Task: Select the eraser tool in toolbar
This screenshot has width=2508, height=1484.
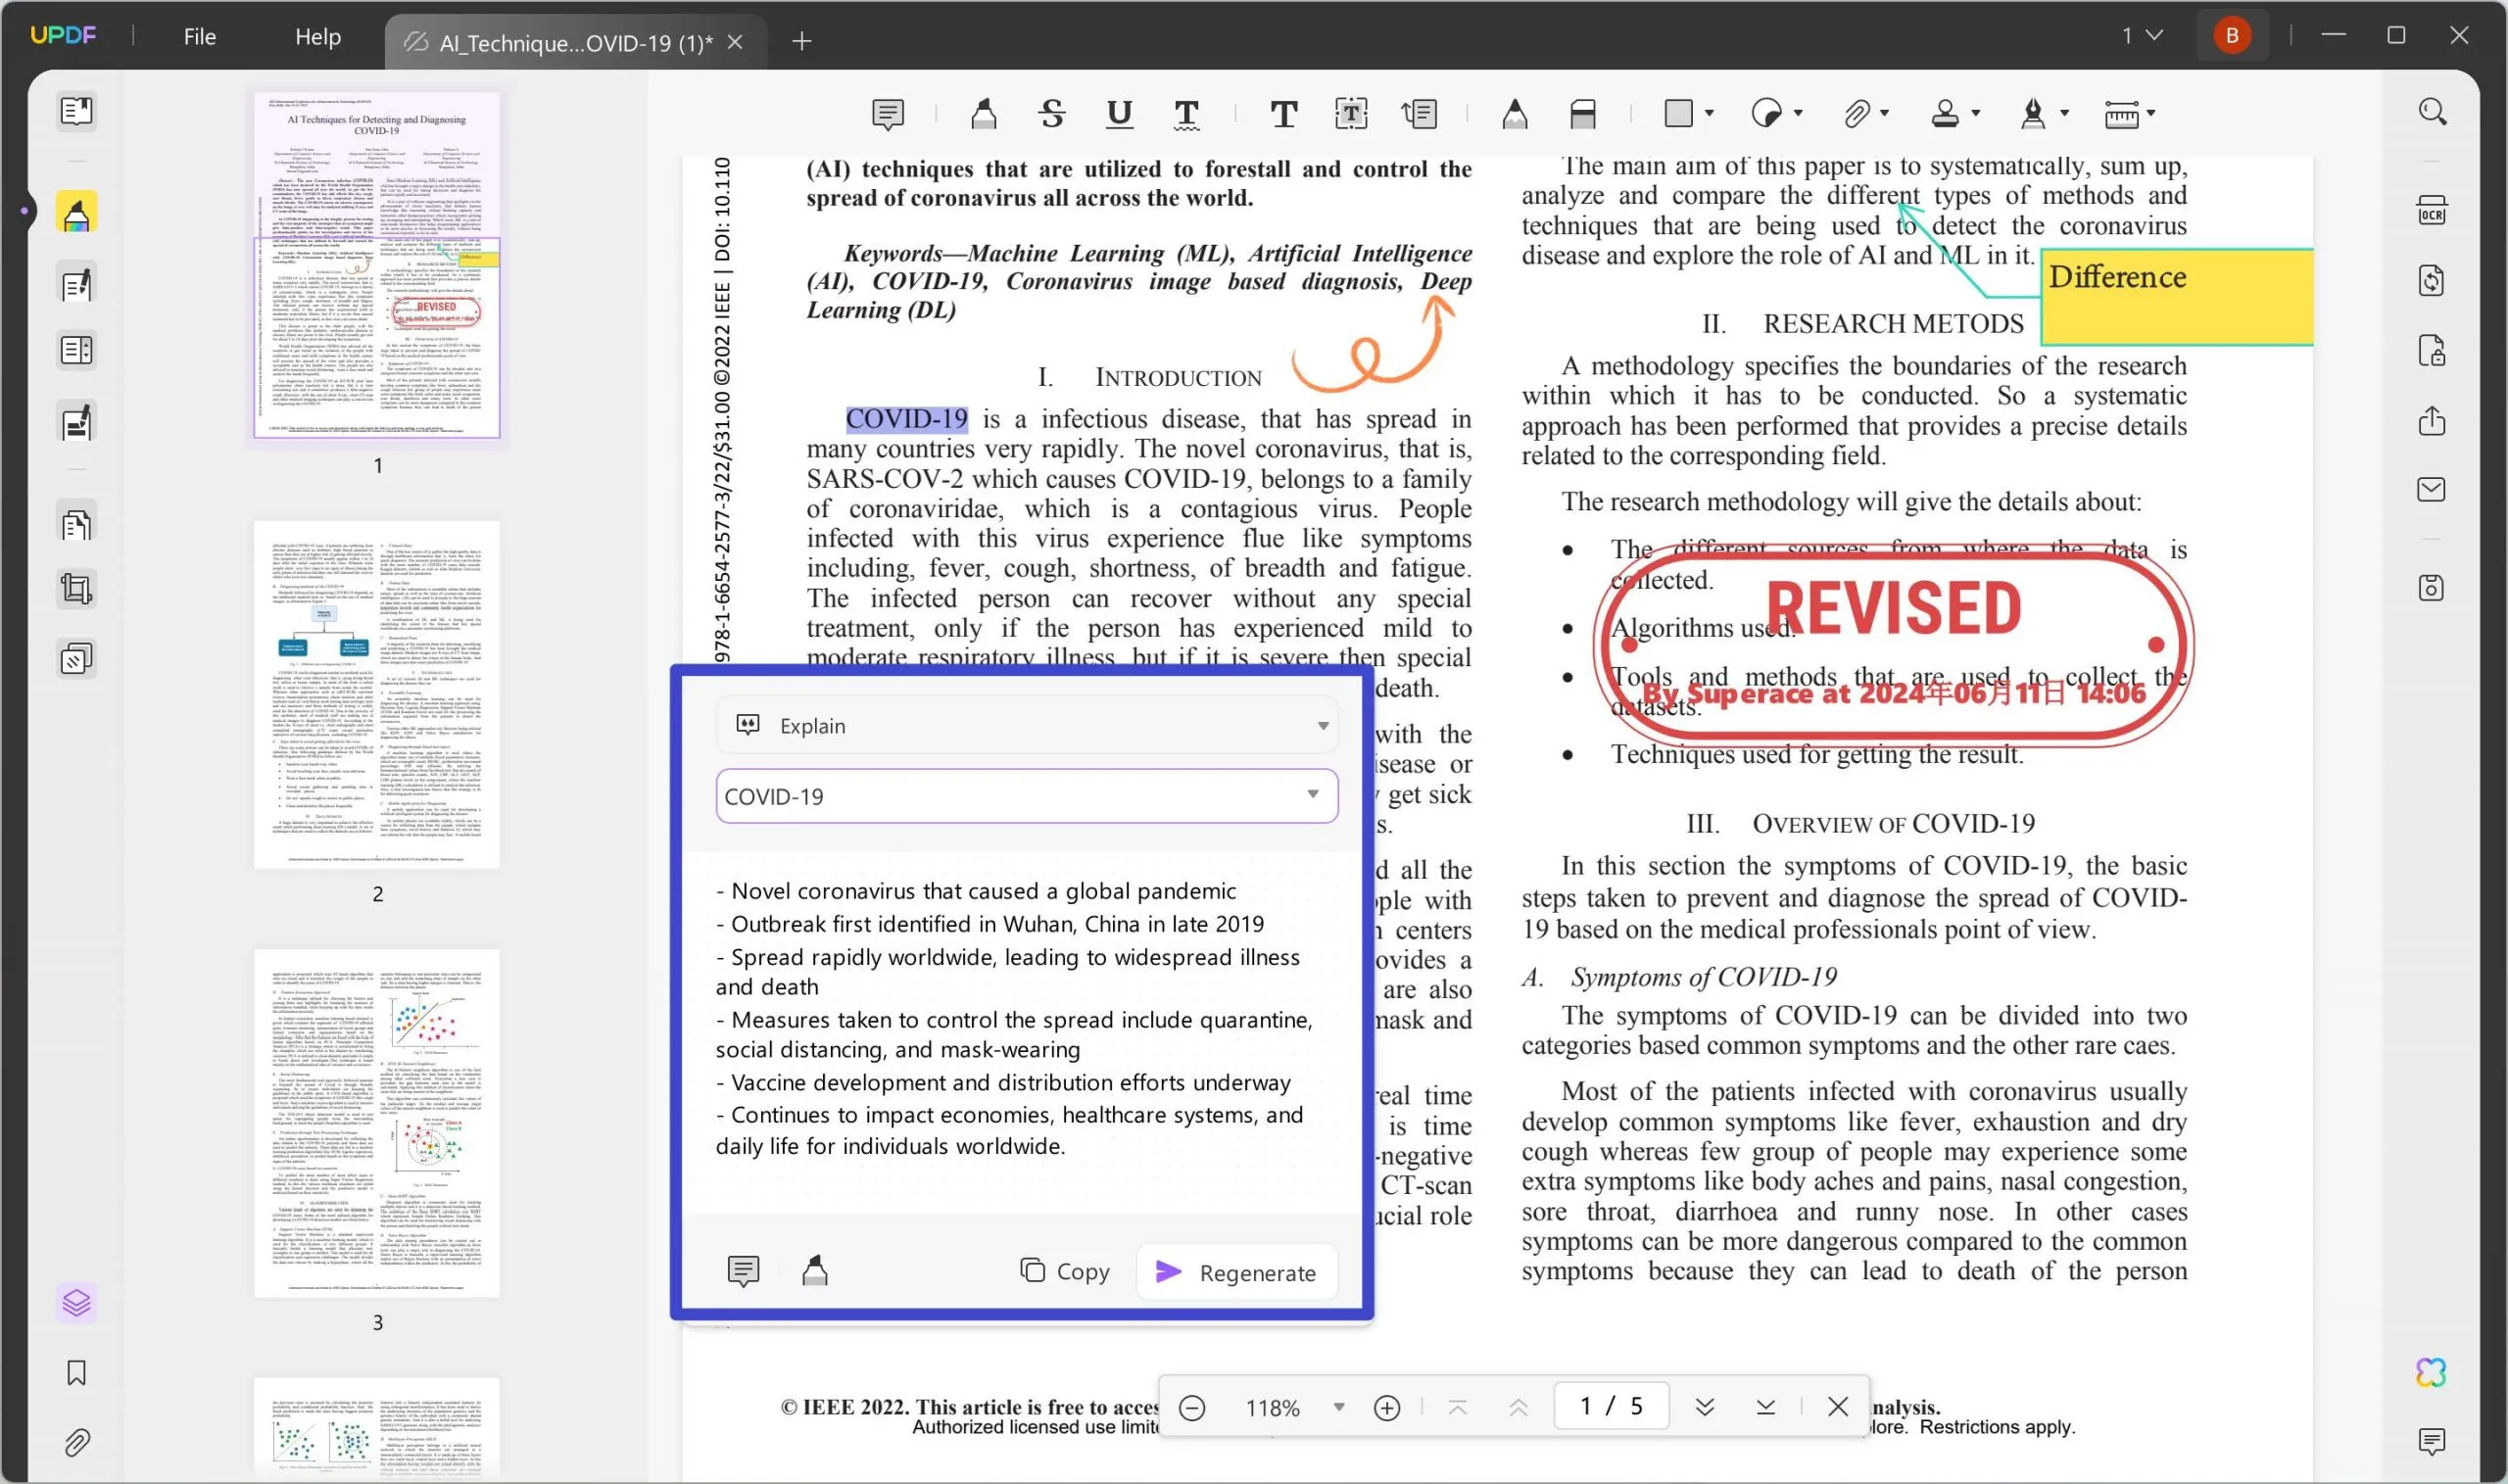Action: click(x=1584, y=112)
